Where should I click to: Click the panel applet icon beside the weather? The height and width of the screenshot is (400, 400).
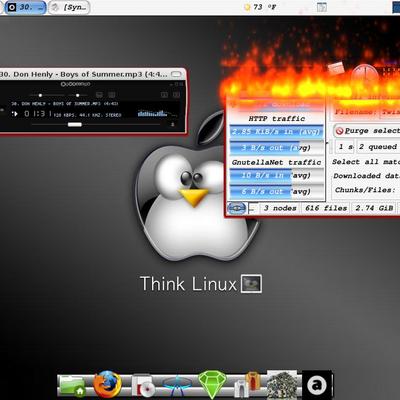click(322, 7)
